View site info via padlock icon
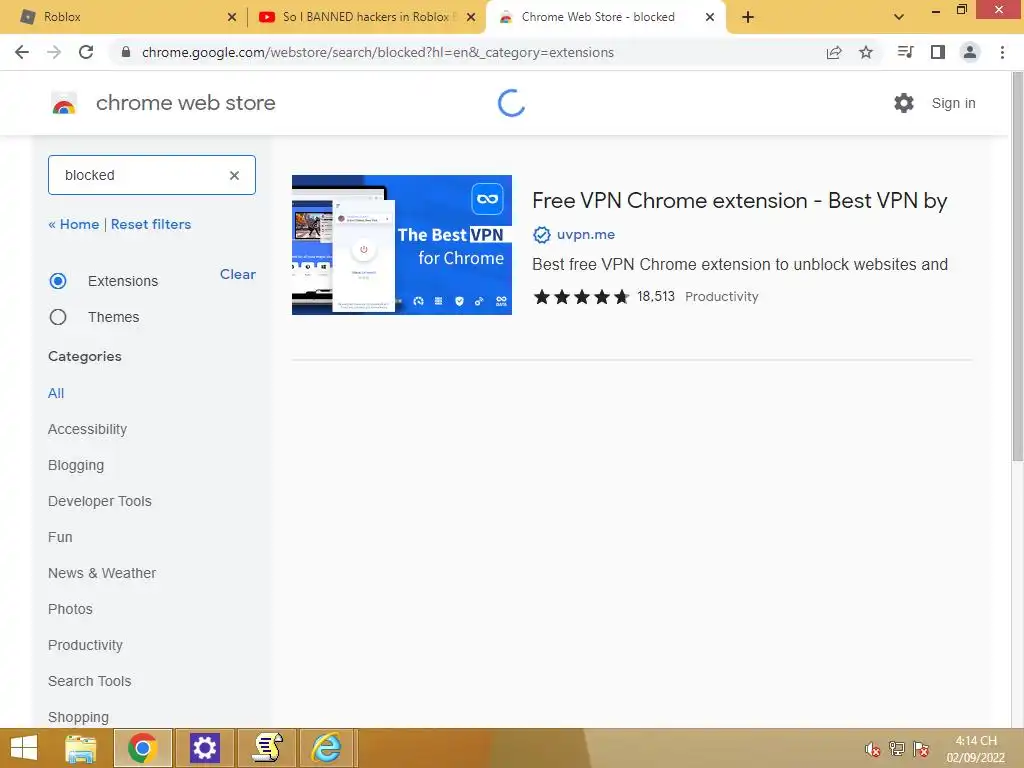This screenshot has height=768, width=1024. [x=126, y=52]
